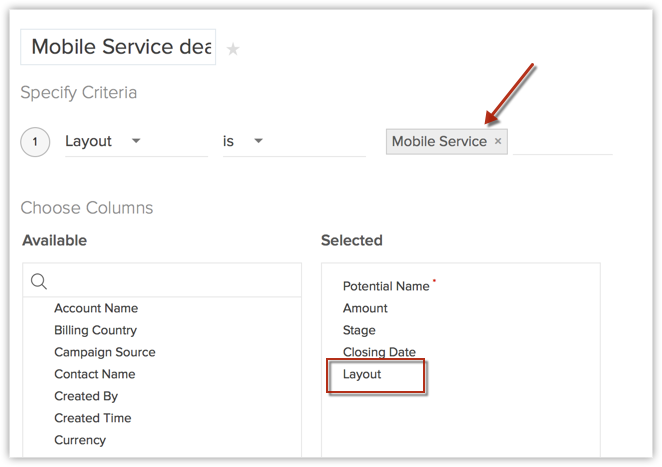Screen dimensions: 662x467
Task: Expand the "is" condition dropdown
Action: [x=258, y=141]
